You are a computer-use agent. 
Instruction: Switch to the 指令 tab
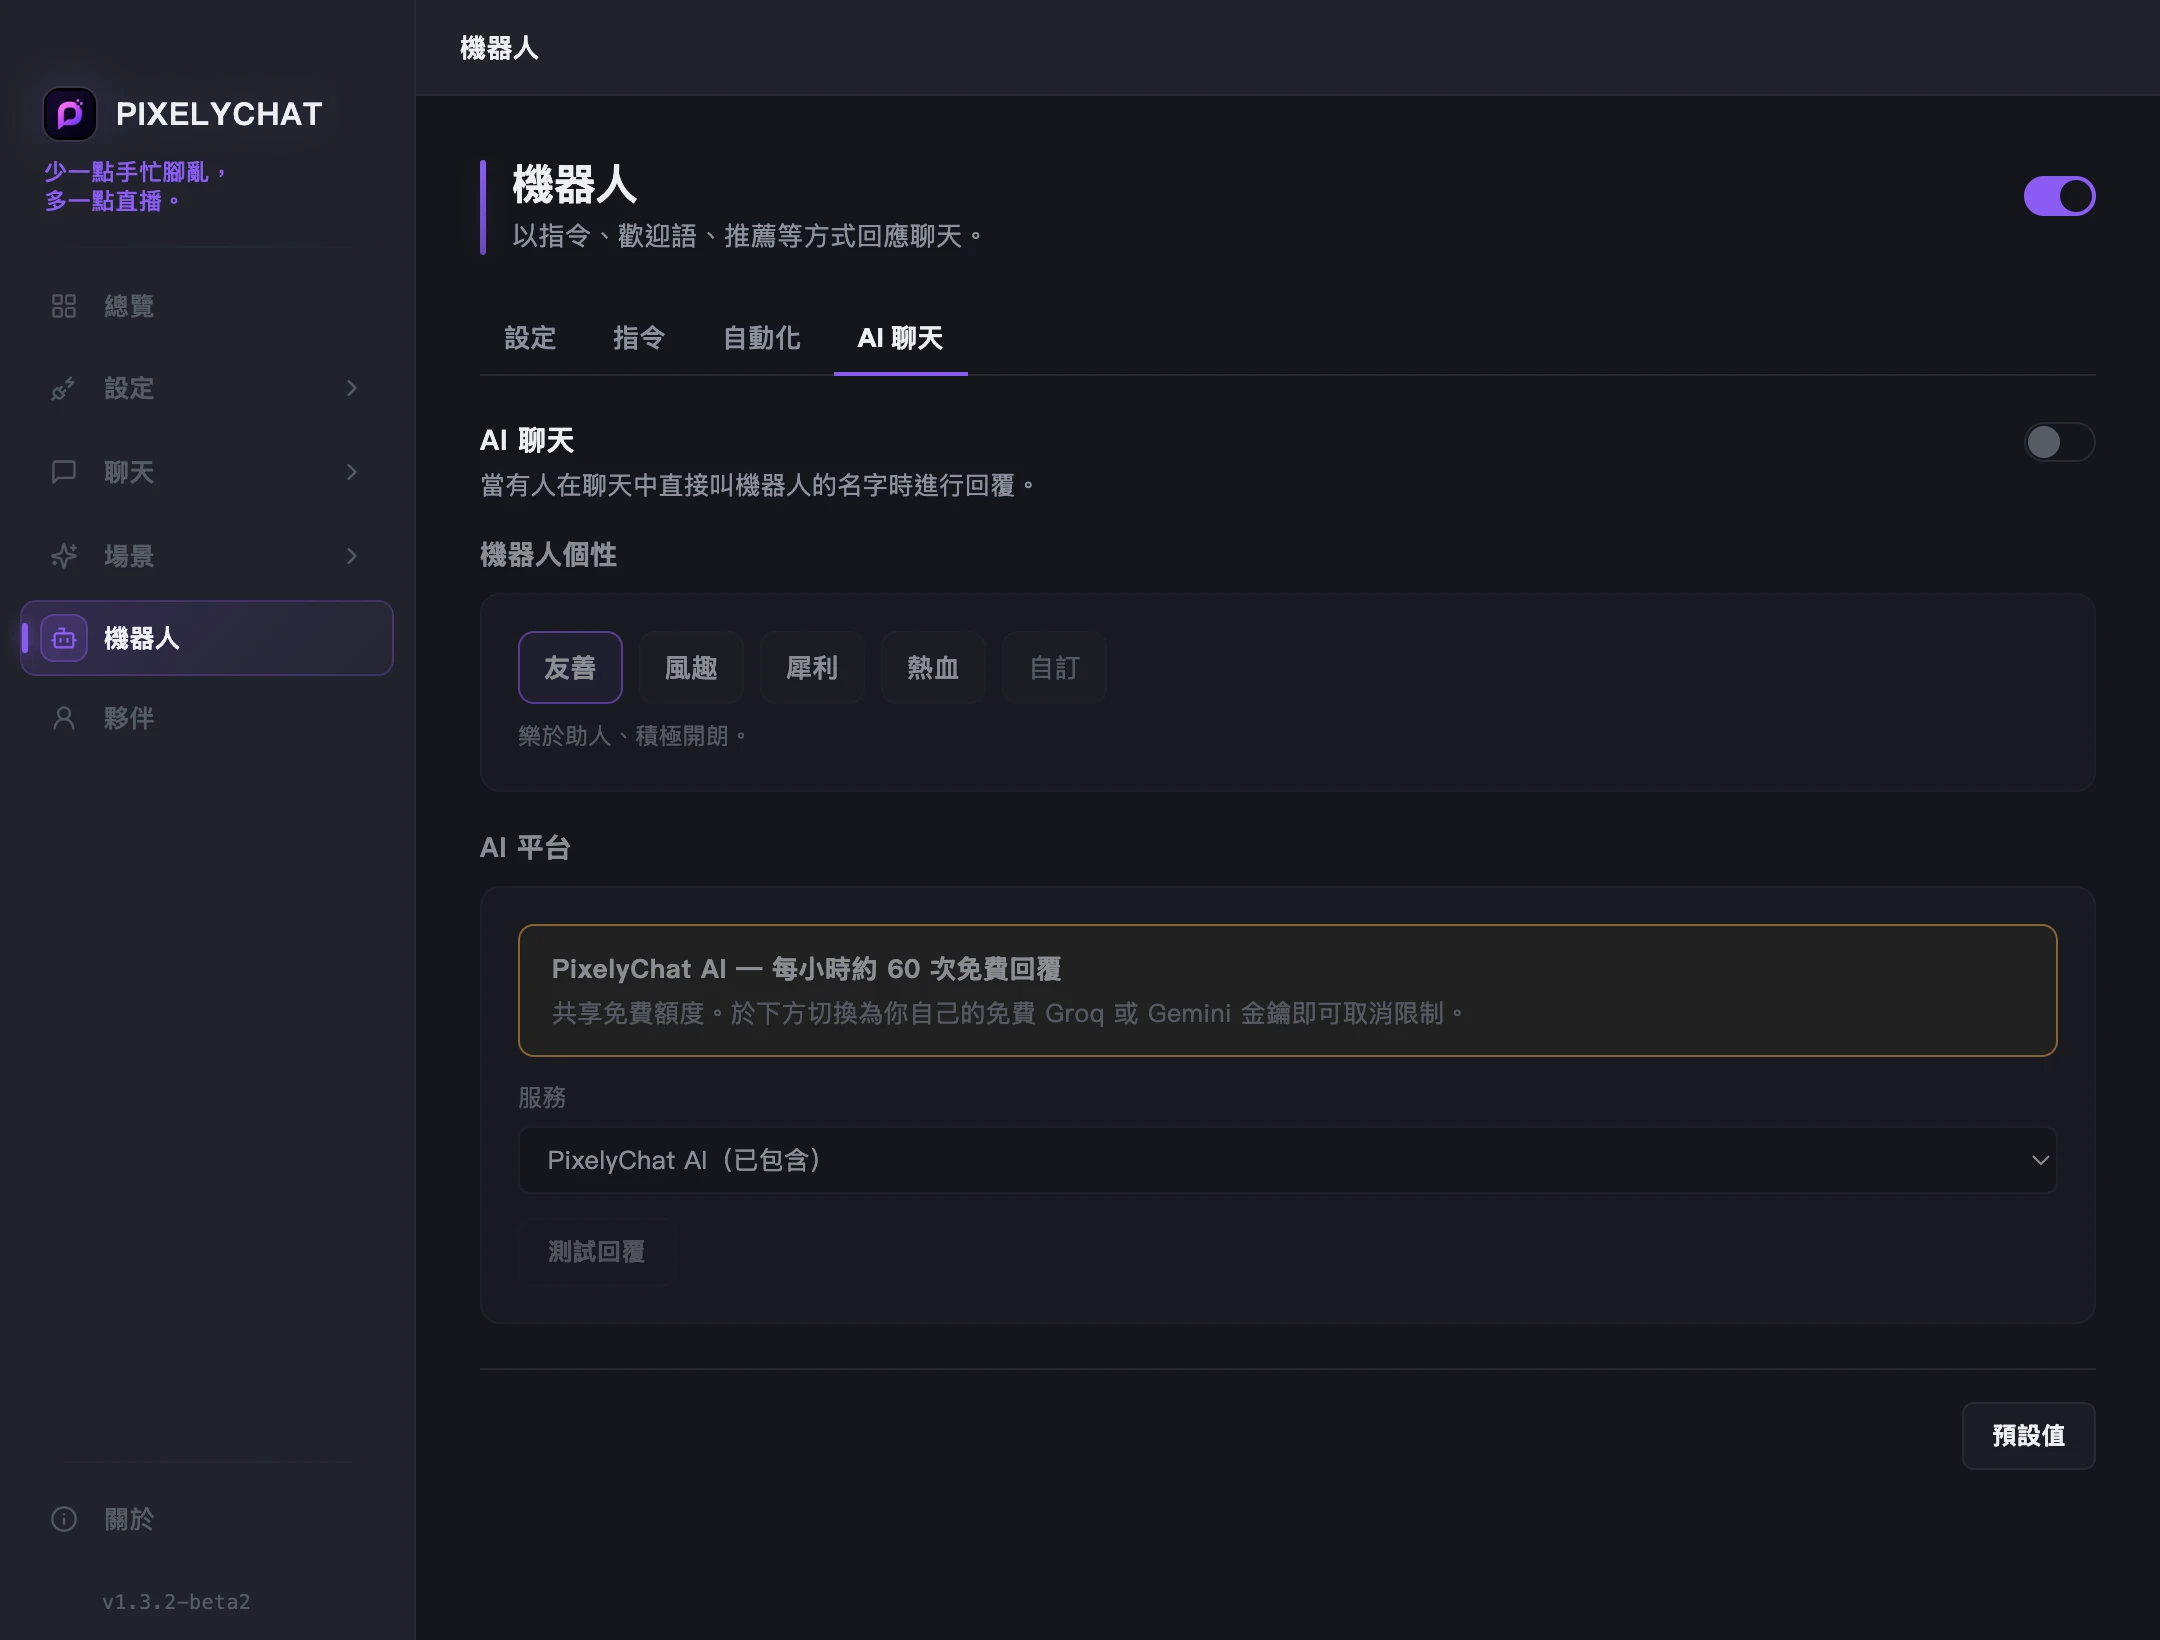[x=639, y=338]
